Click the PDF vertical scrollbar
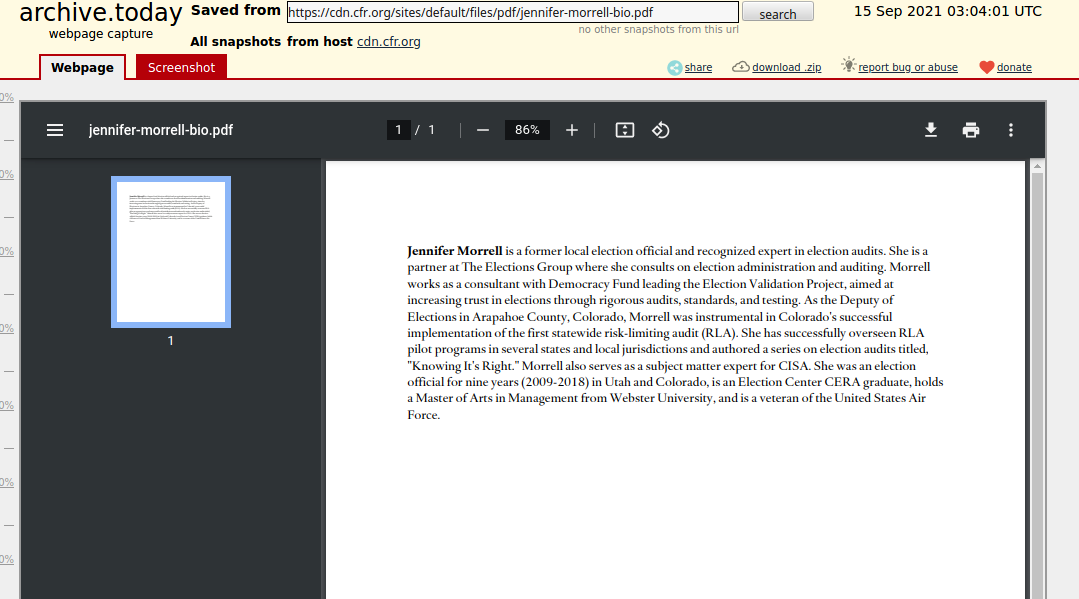The width and height of the screenshot is (1079, 599). (x=1037, y=386)
